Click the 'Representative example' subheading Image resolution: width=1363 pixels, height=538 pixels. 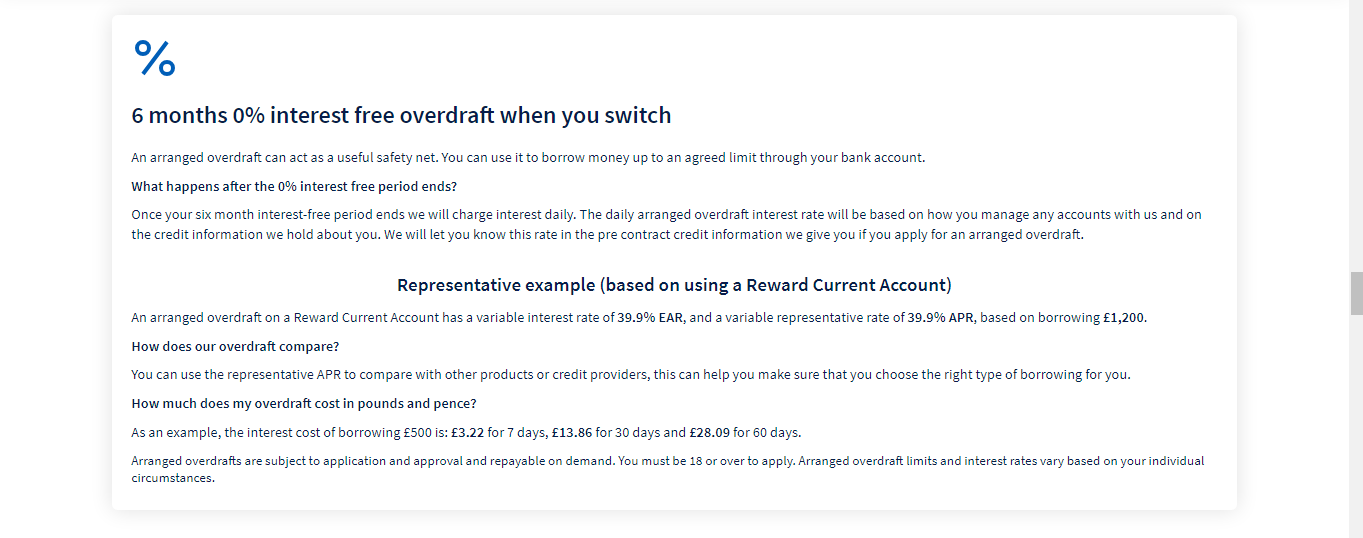click(674, 285)
